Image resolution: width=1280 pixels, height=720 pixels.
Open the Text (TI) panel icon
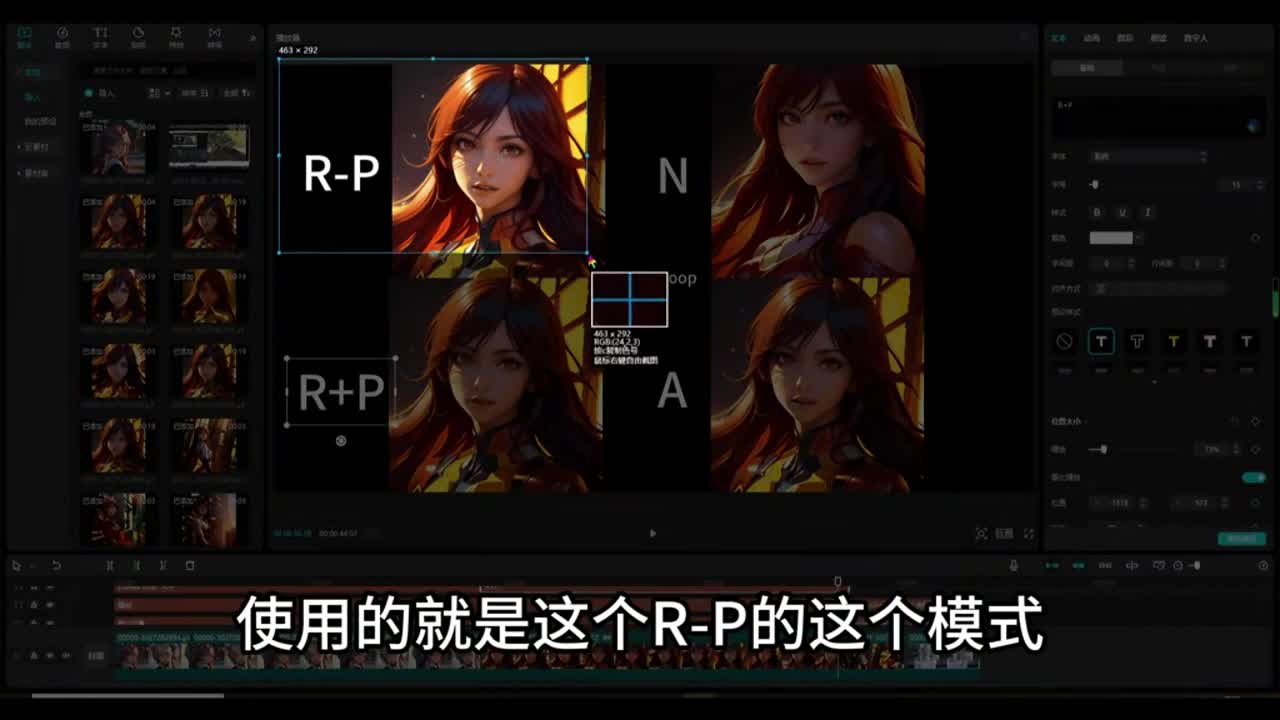tap(100, 37)
